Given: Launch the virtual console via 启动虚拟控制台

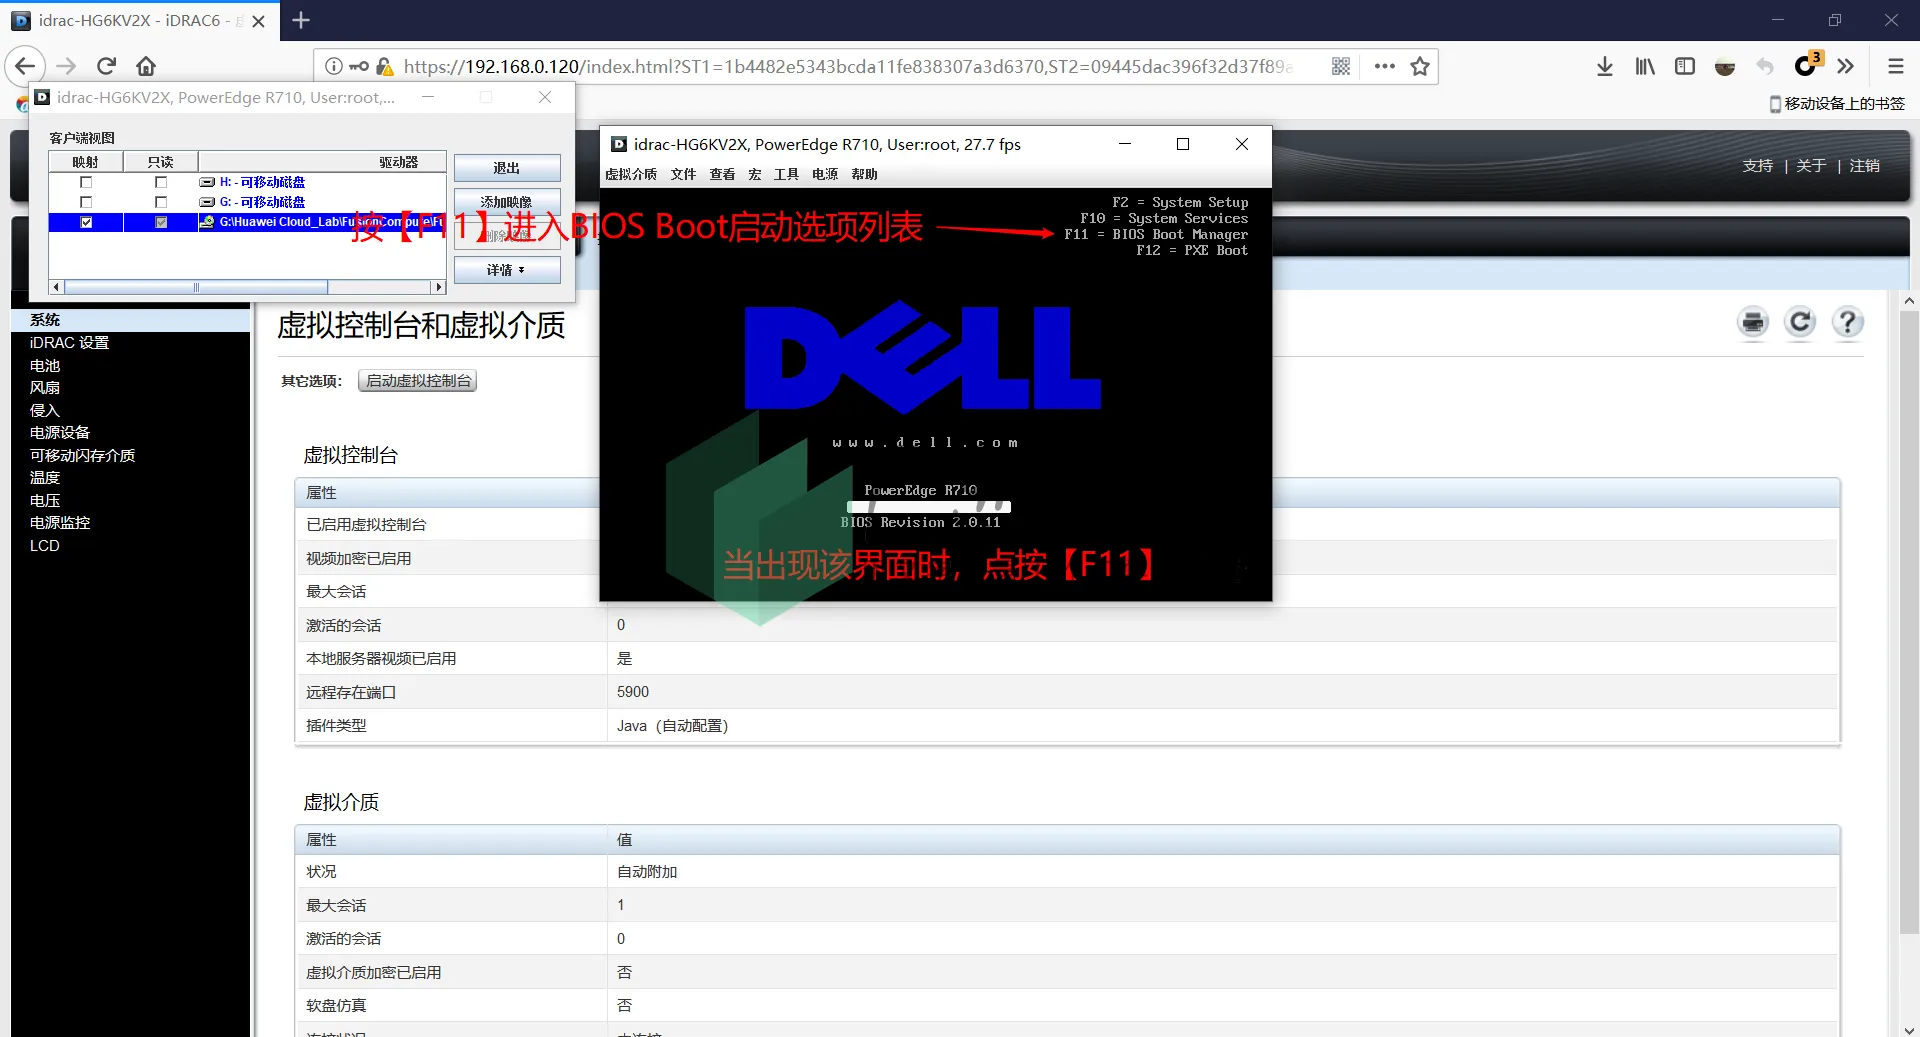Looking at the screenshot, I should pos(418,381).
